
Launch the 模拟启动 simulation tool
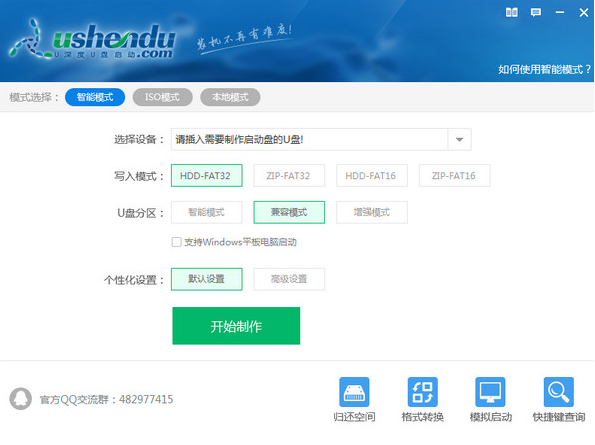490,399
